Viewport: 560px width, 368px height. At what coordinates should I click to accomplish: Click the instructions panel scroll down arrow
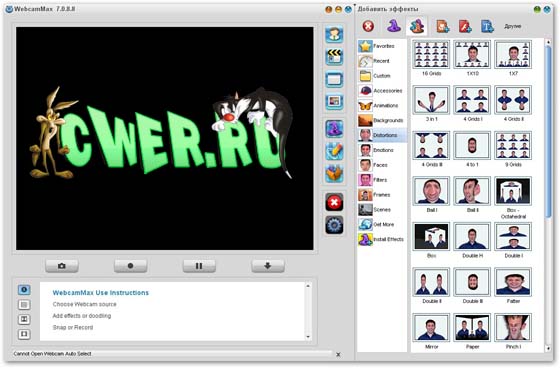pos(308,337)
